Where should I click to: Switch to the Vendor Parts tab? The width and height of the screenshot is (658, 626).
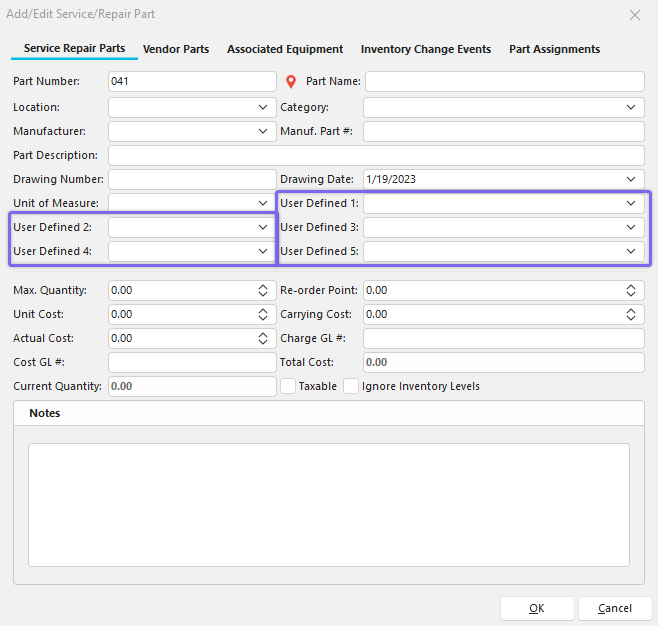[x=176, y=49]
